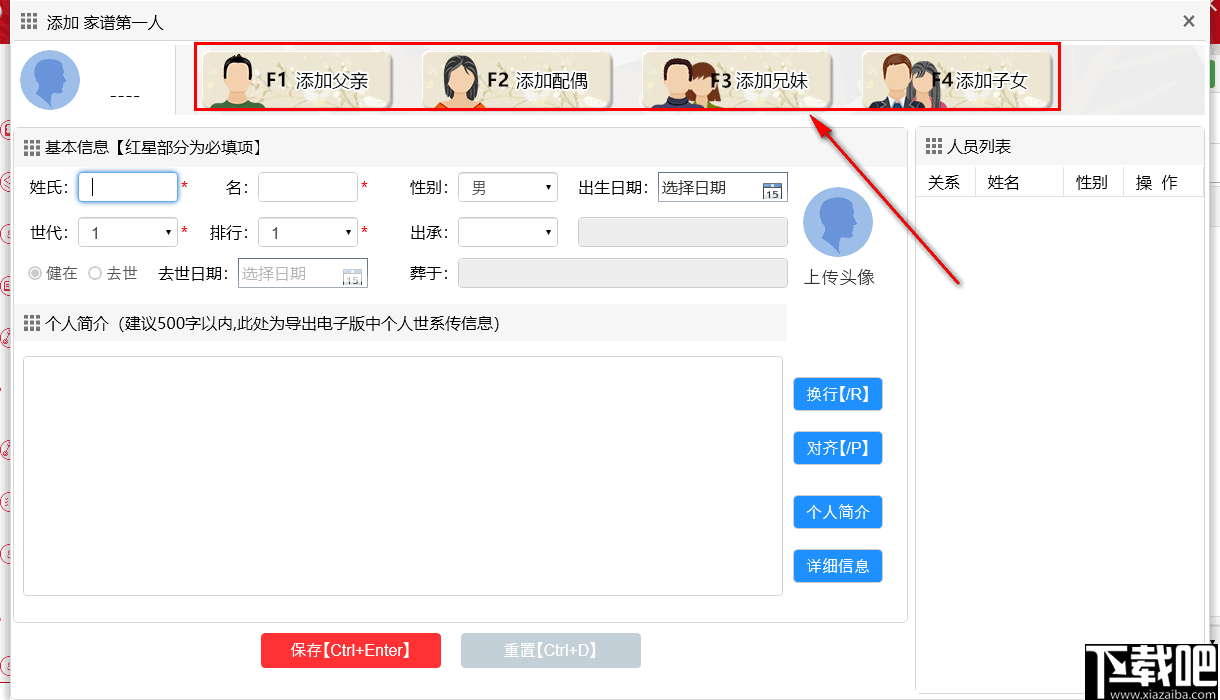Click the red 保存 save button
Image resolution: width=1220 pixels, height=700 pixels.
(351, 650)
